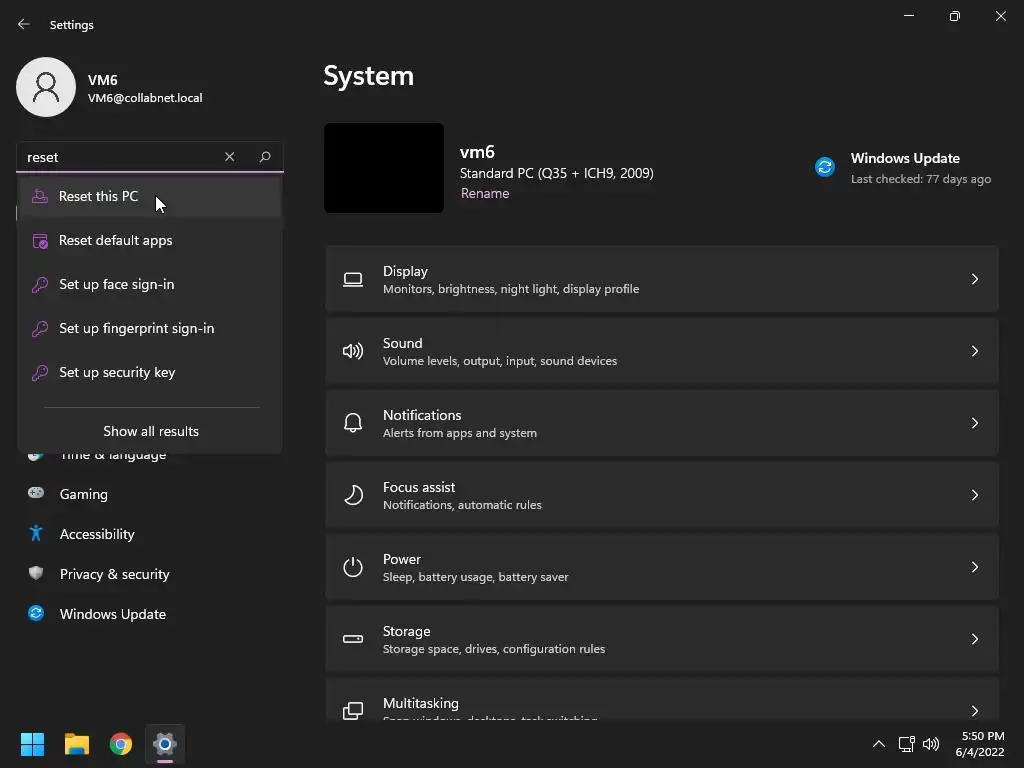Click Standard PC (Q35 + ICH9, 2009) text

(556, 173)
